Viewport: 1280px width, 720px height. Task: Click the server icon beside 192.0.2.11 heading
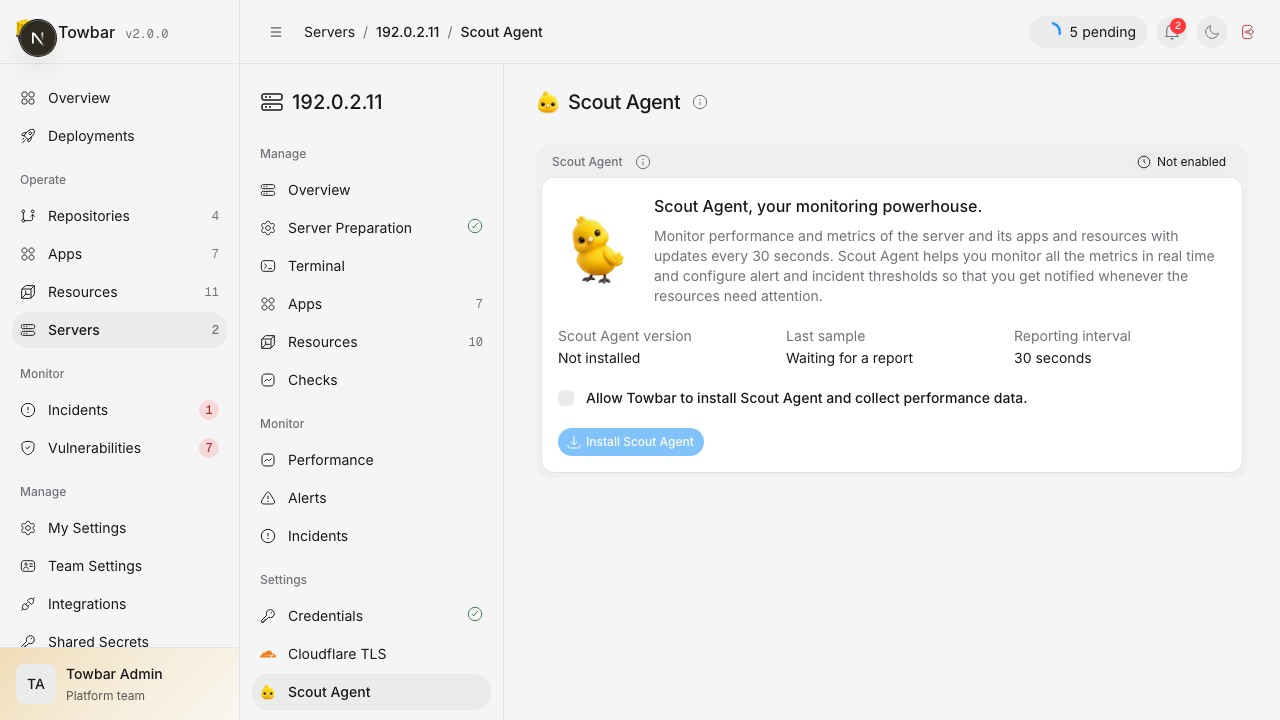click(x=272, y=102)
